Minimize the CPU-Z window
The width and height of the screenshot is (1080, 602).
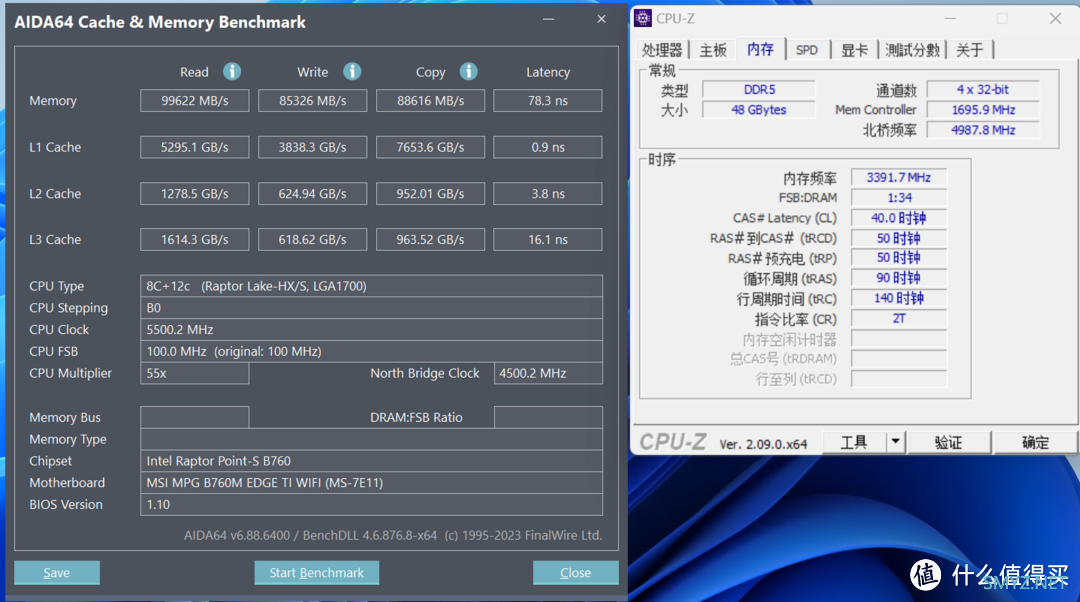(x=951, y=19)
